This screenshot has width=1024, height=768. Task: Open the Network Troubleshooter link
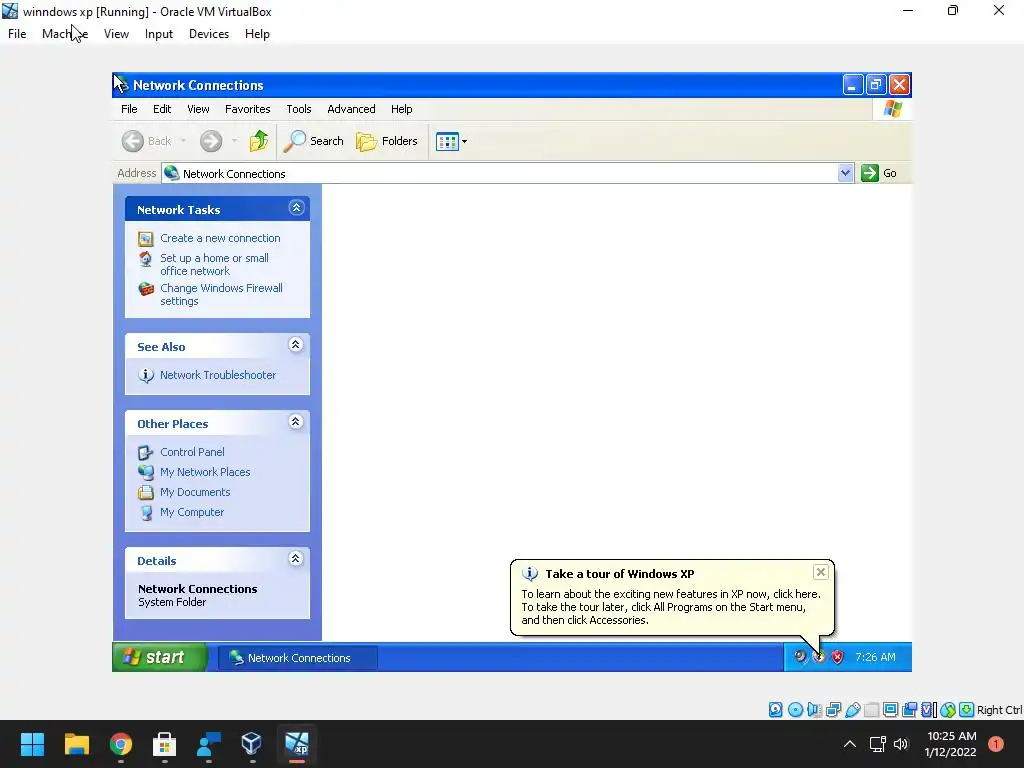coord(218,375)
